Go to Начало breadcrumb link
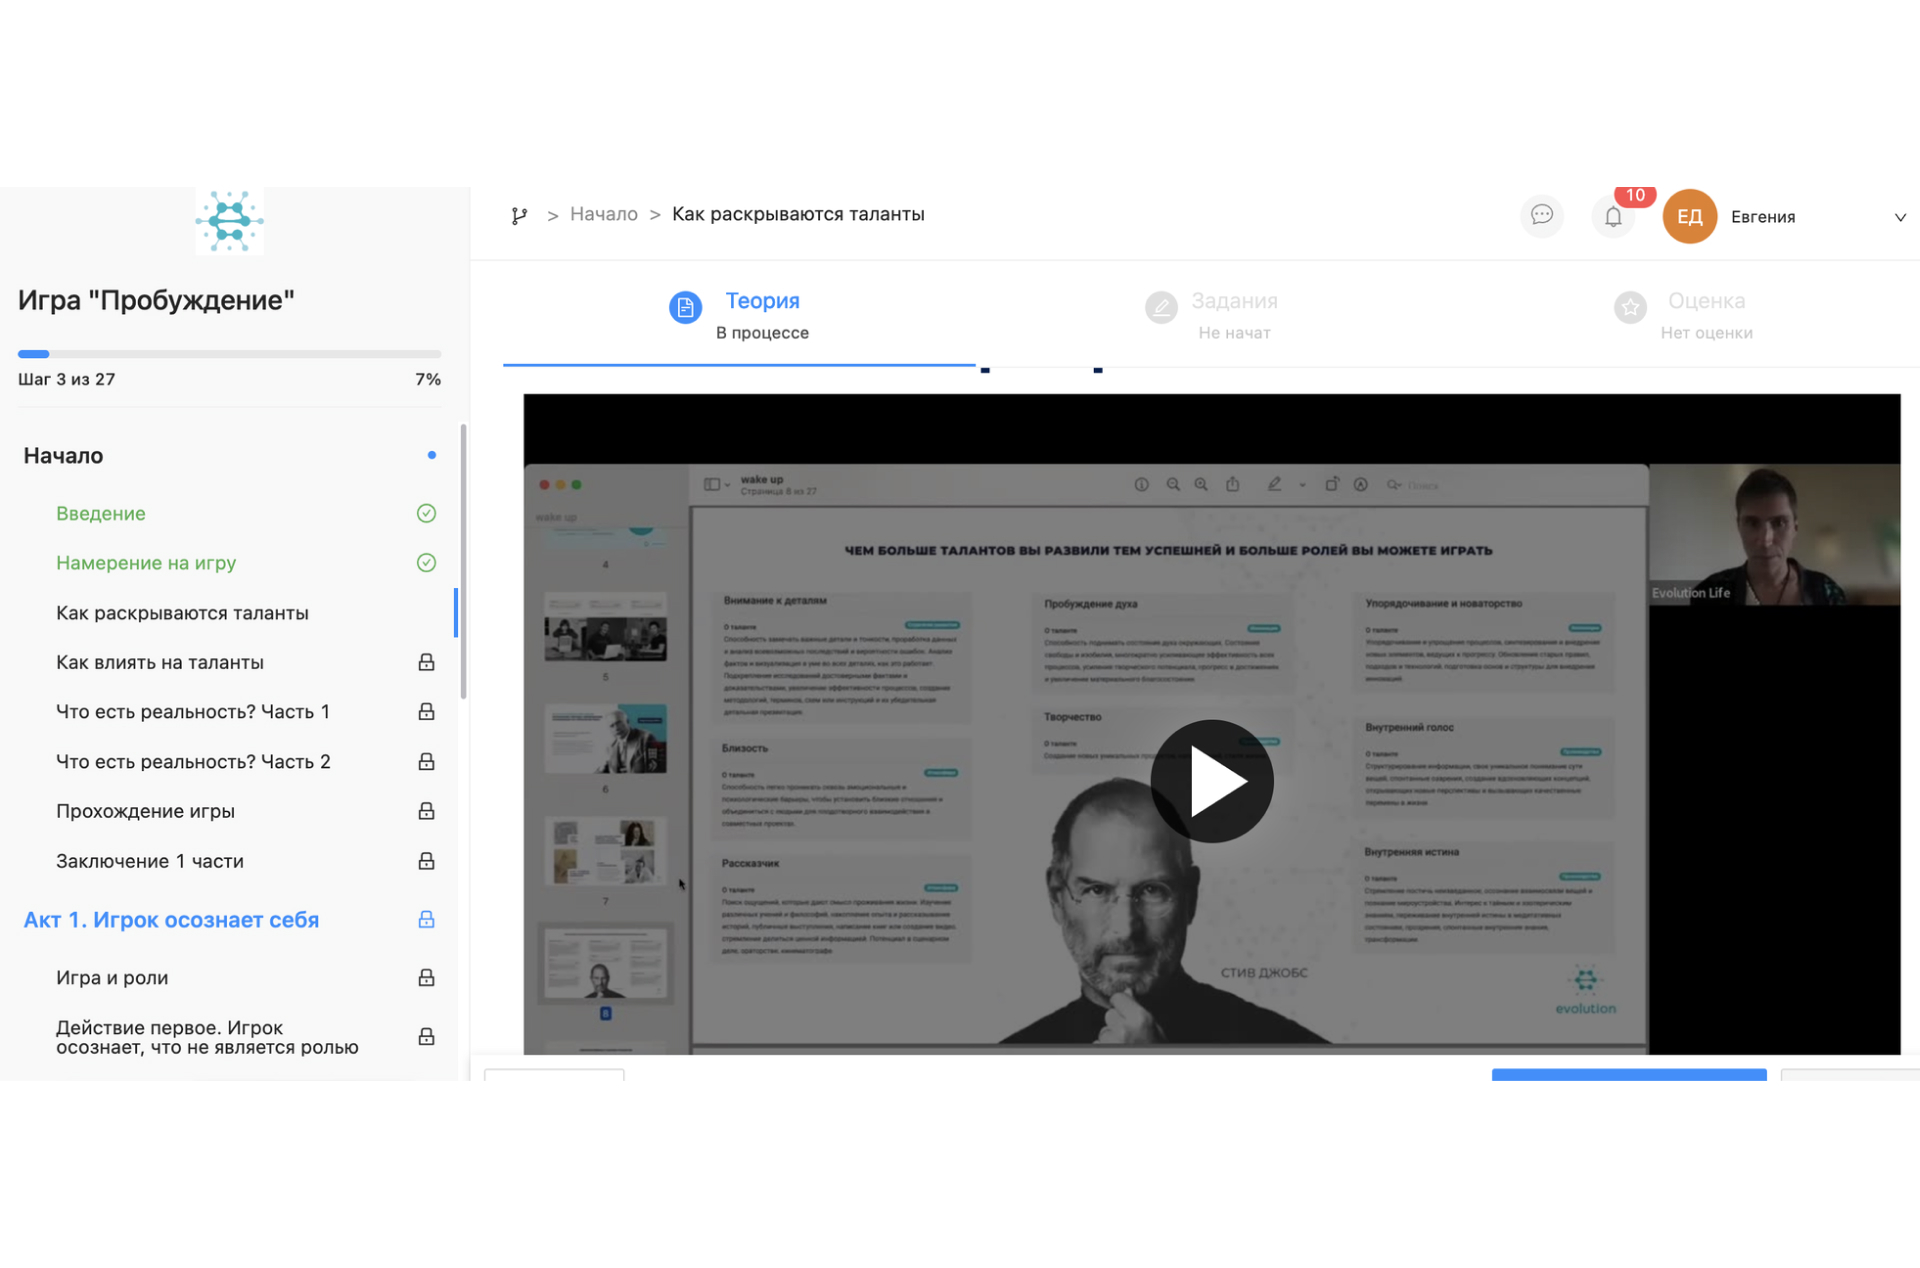 pos(603,215)
